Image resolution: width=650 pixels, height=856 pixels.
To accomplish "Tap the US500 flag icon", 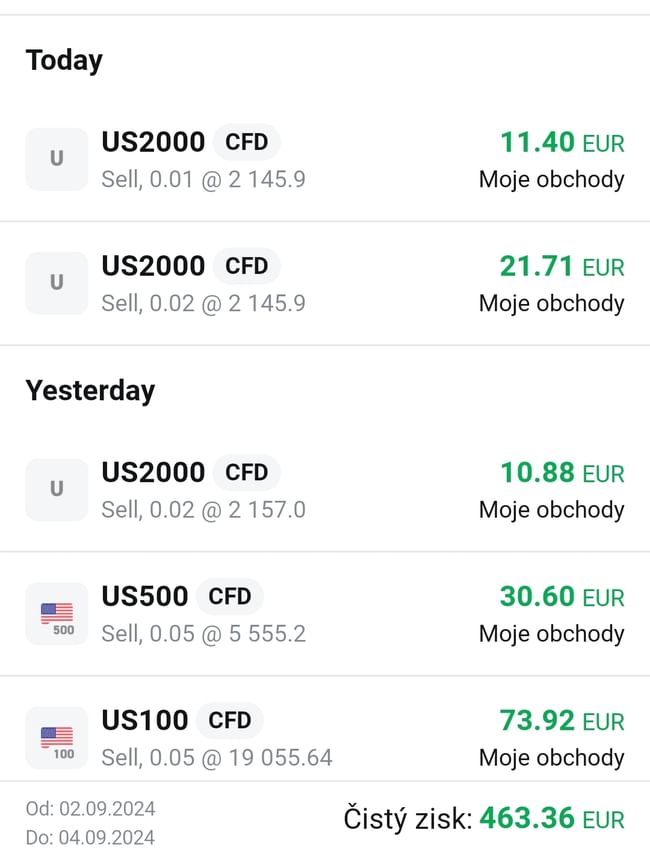I will point(57,613).
